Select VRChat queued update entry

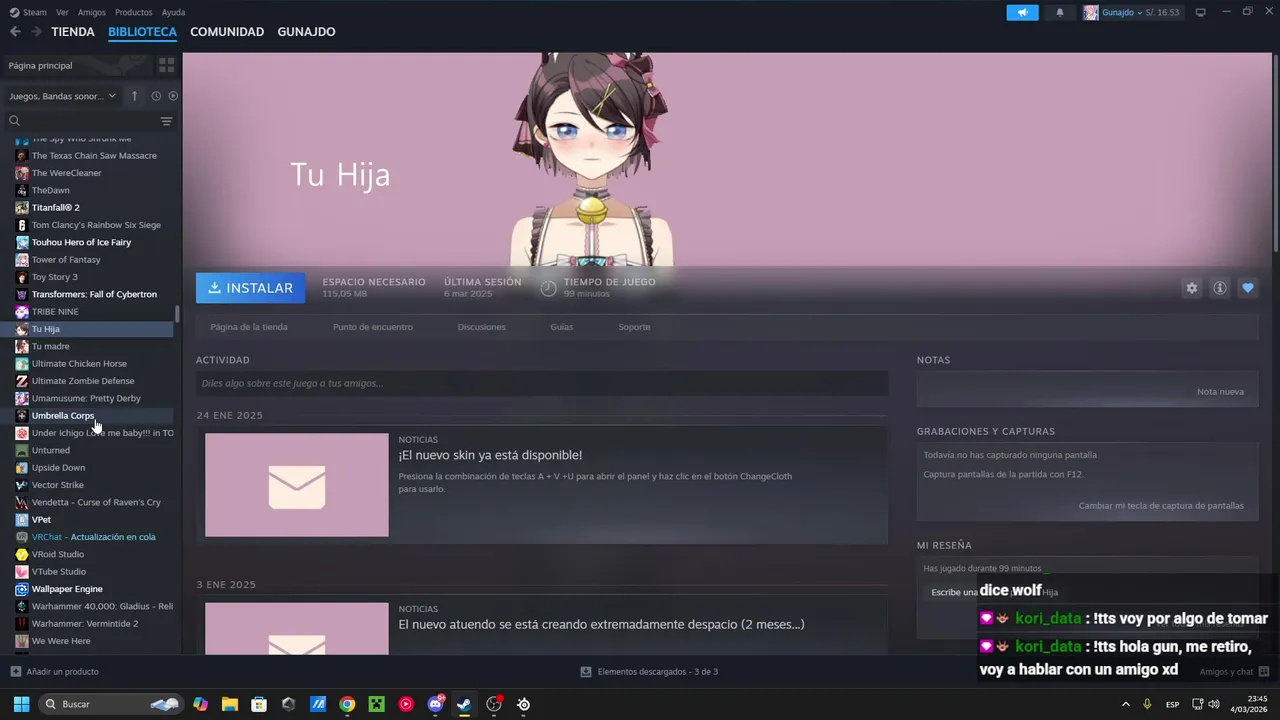tap(93, 537)
